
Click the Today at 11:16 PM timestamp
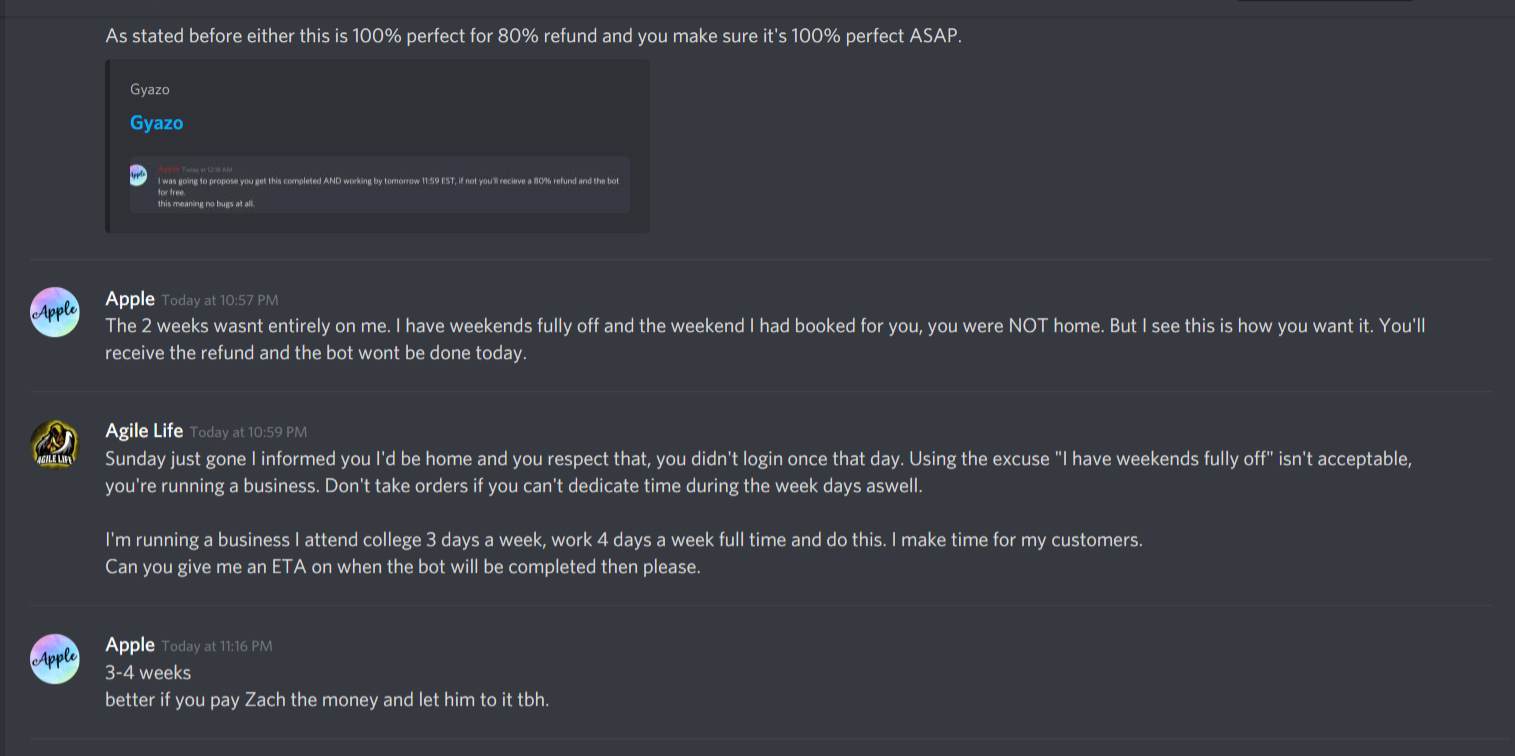click(x=217, y=646)
